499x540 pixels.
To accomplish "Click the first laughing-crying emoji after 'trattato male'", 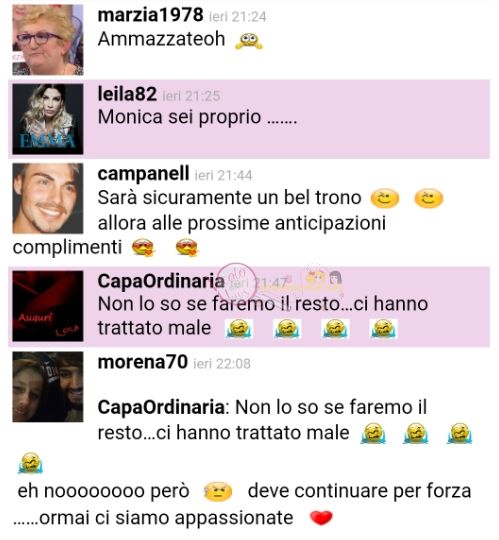I will [239, 328].
